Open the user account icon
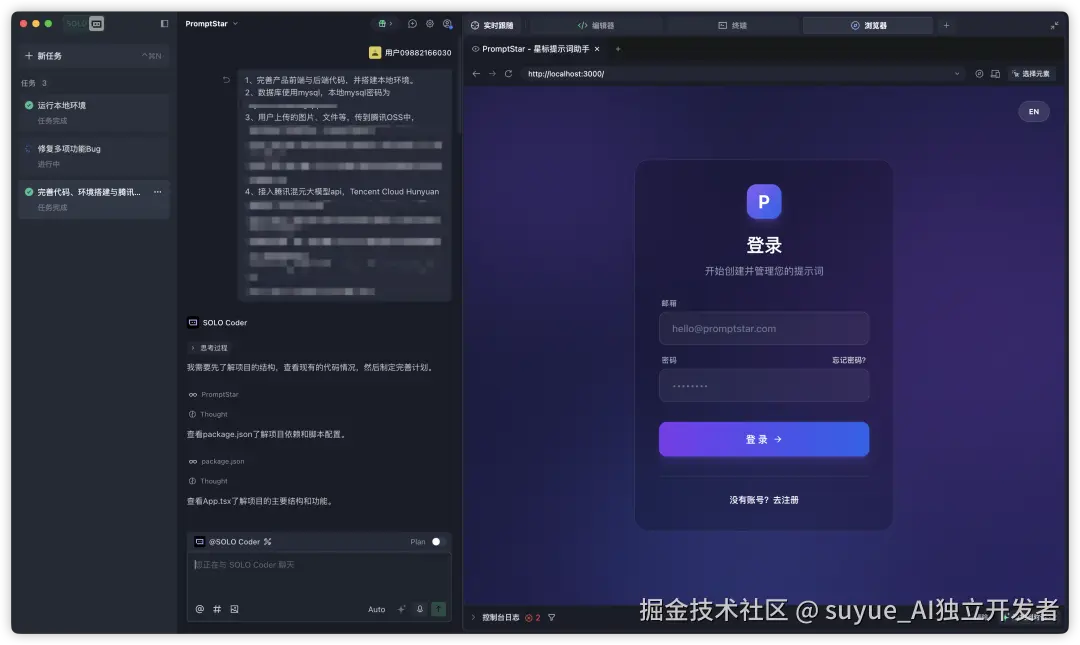1080x645 pixels. pyautogui.click(x=448, y=23)
